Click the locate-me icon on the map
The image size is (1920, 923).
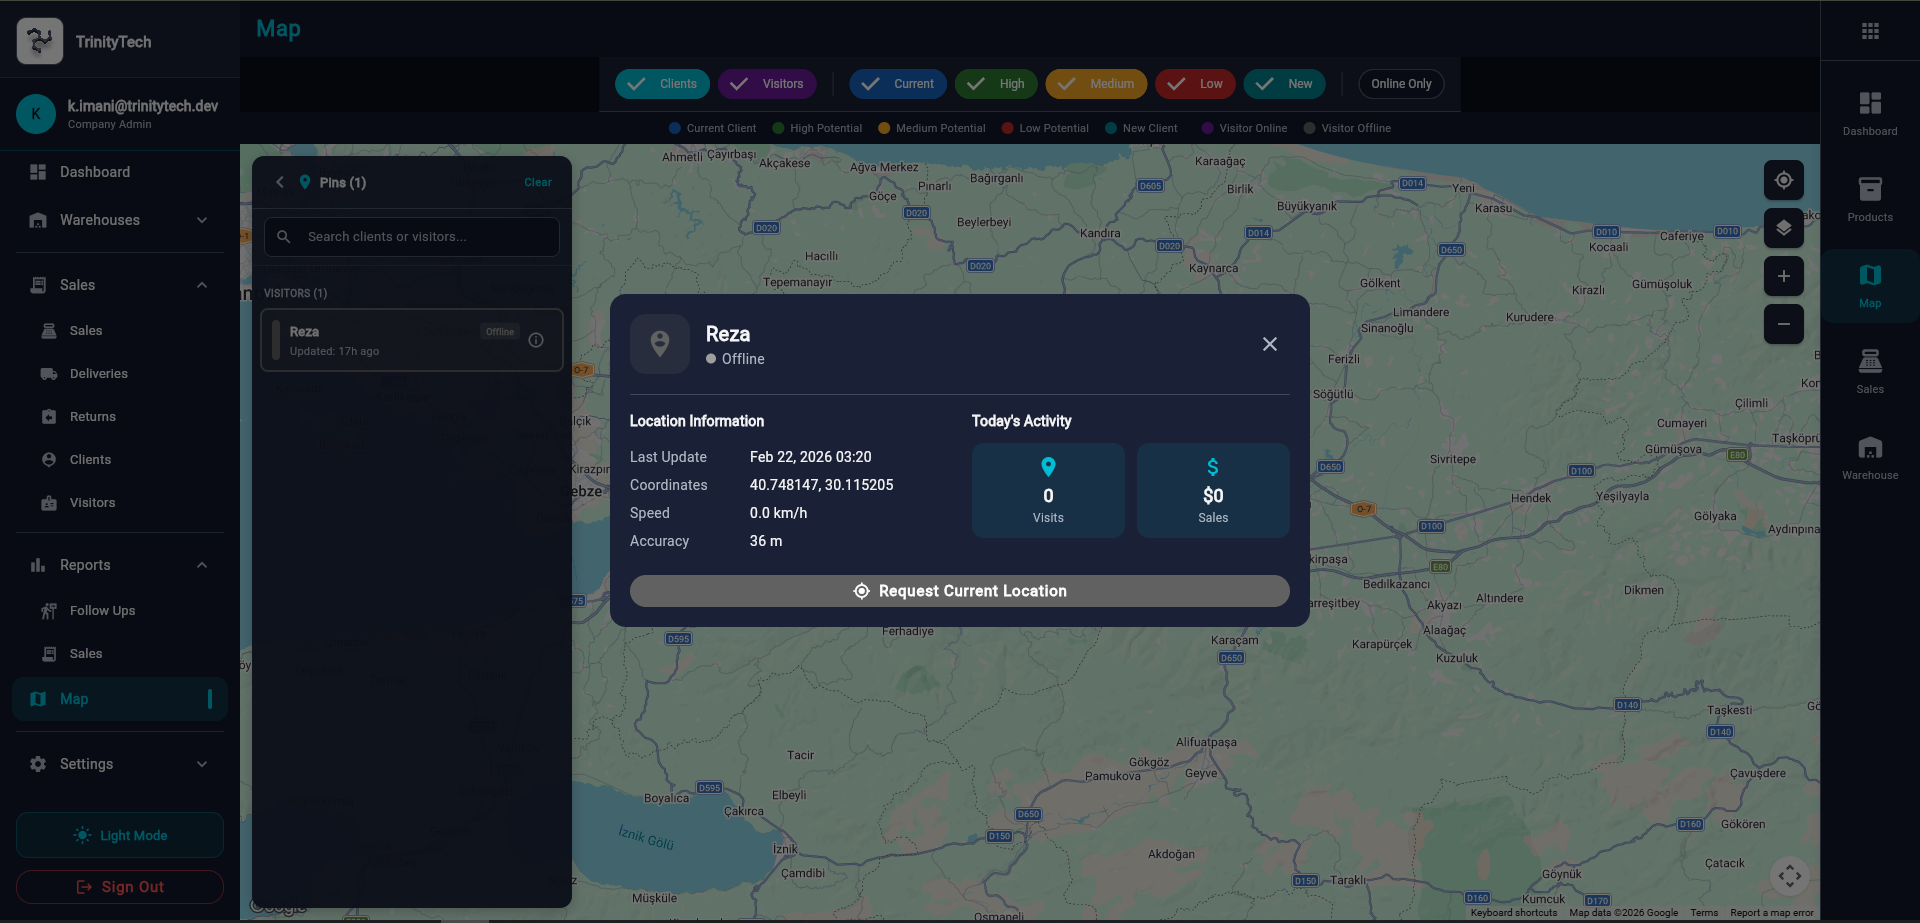1783,180
